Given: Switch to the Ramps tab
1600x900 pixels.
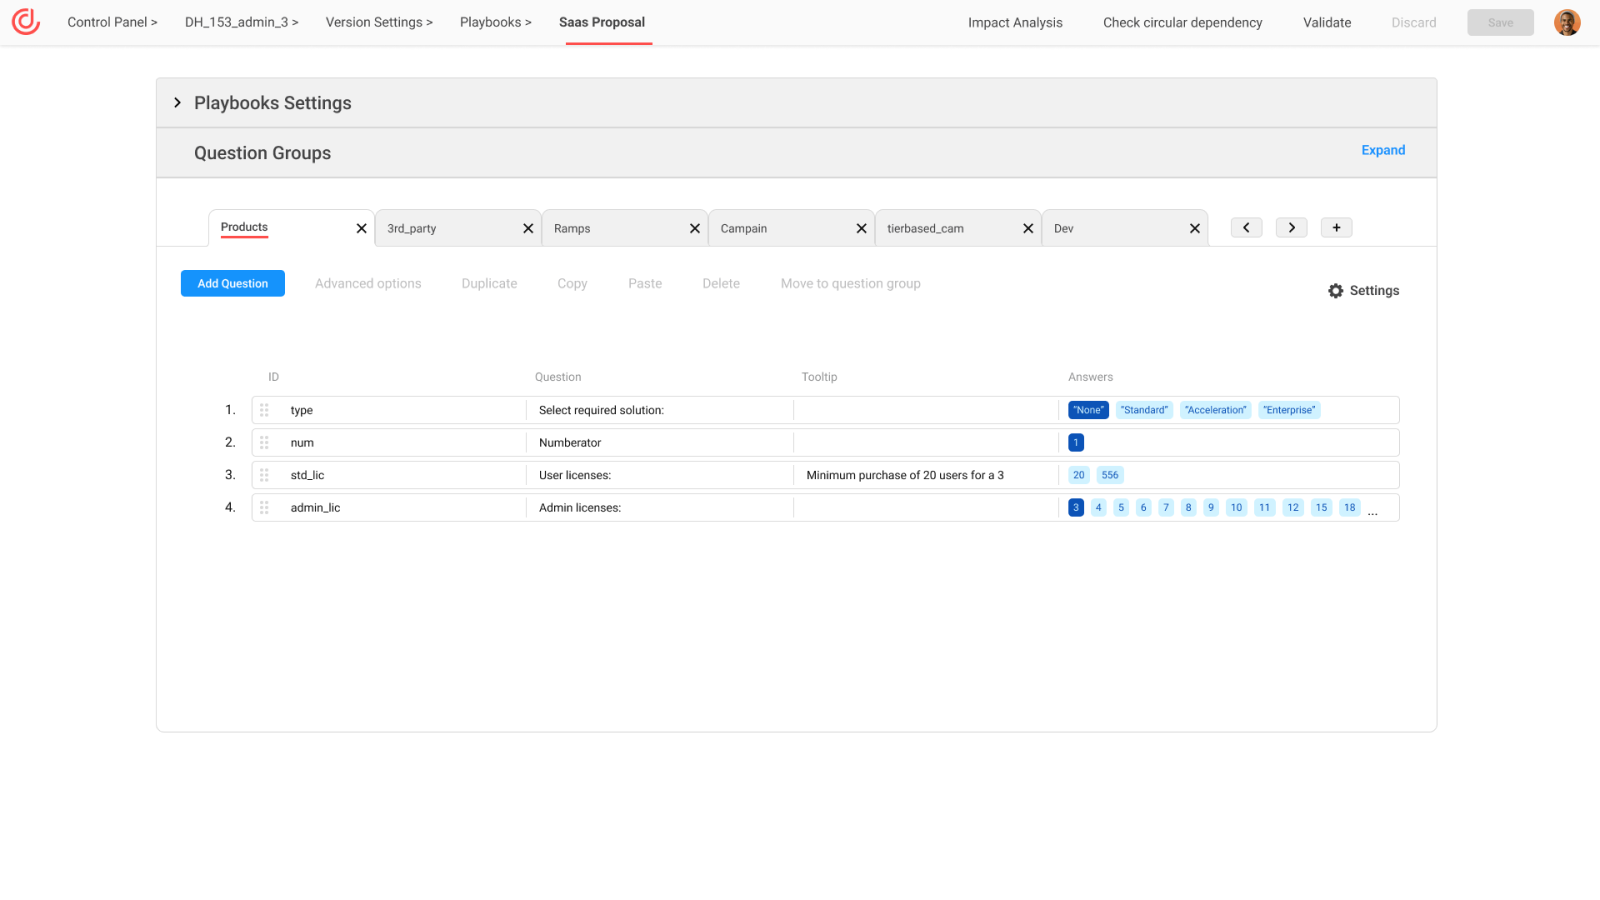Looking at the screenshot, I should tap(572, 227).
